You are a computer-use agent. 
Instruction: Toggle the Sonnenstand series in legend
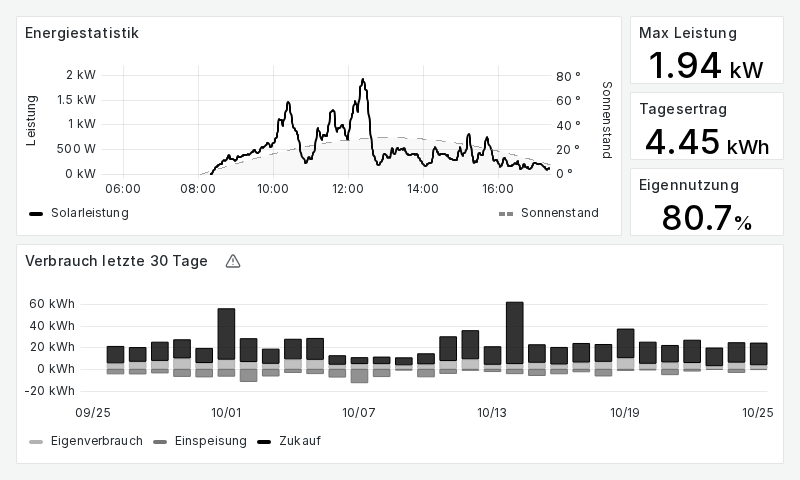(548, 213)
